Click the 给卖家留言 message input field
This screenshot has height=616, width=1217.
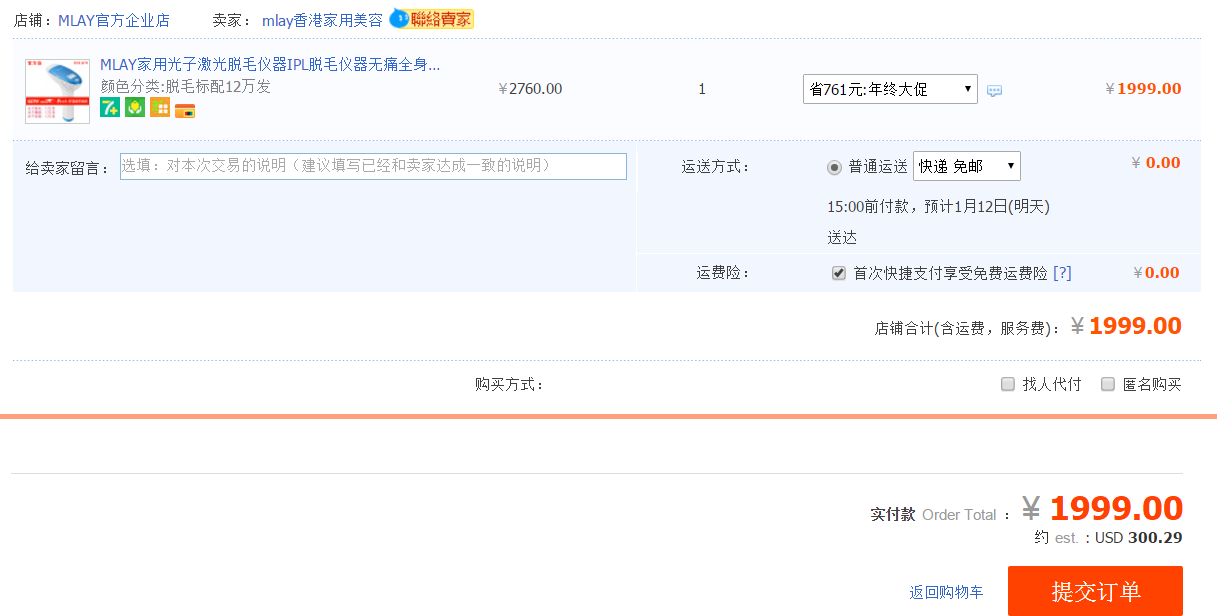click(x=373, y=166)
